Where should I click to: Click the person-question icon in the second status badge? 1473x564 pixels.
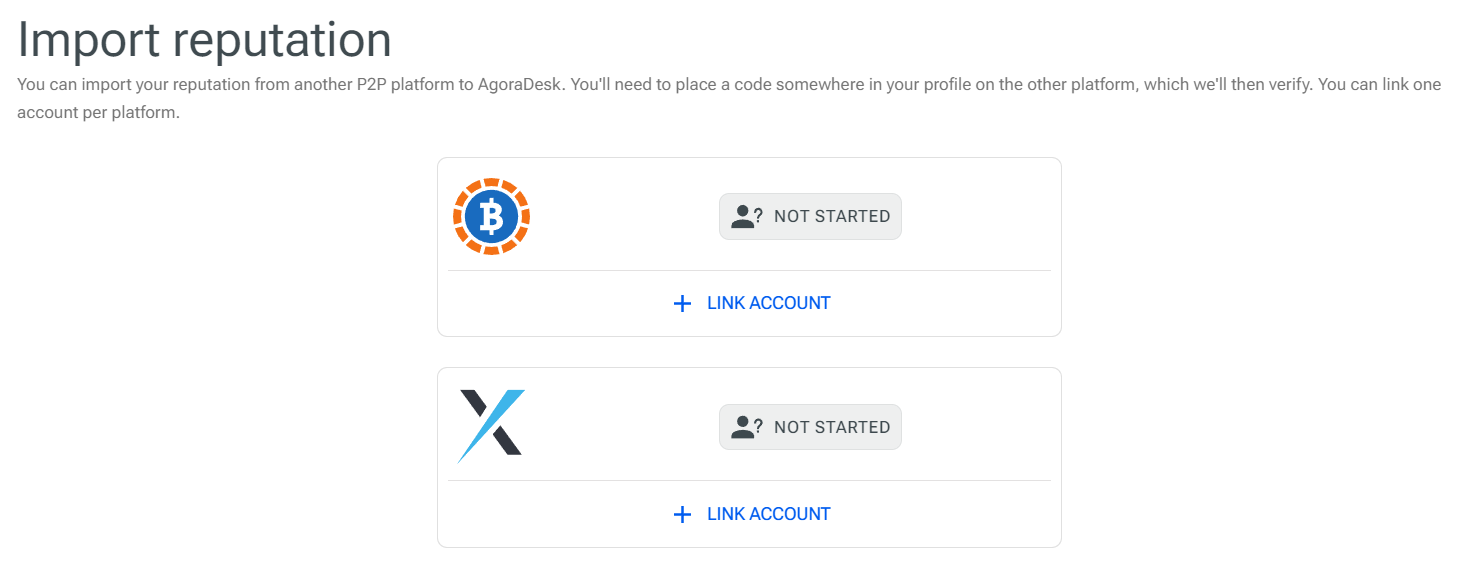pos(747,428)
